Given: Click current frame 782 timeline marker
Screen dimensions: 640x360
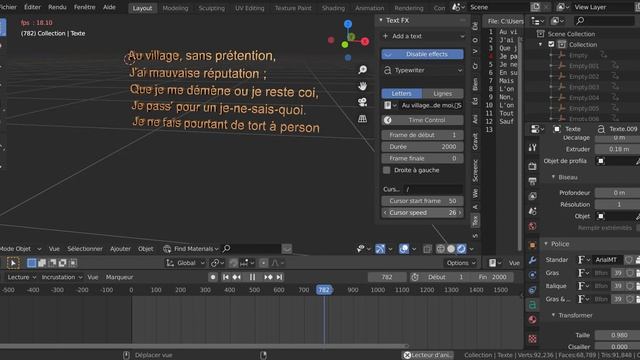Looking at the screenshot, I should pos(324,290).
